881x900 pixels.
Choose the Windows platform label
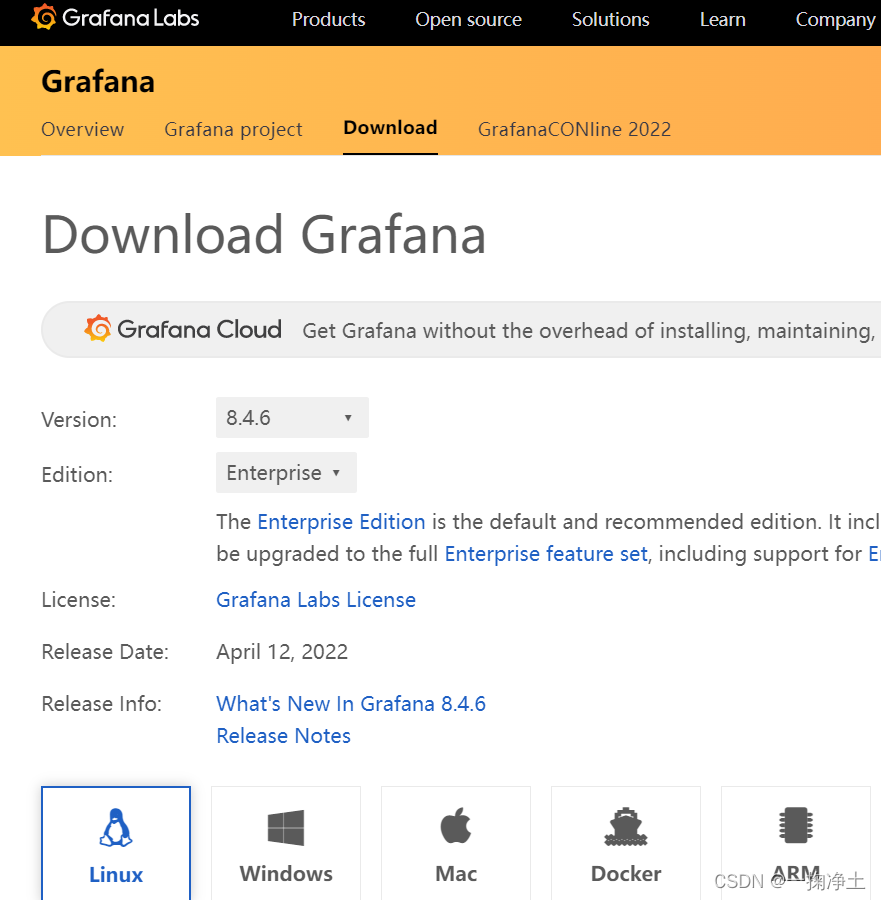(x=286, y=874)
